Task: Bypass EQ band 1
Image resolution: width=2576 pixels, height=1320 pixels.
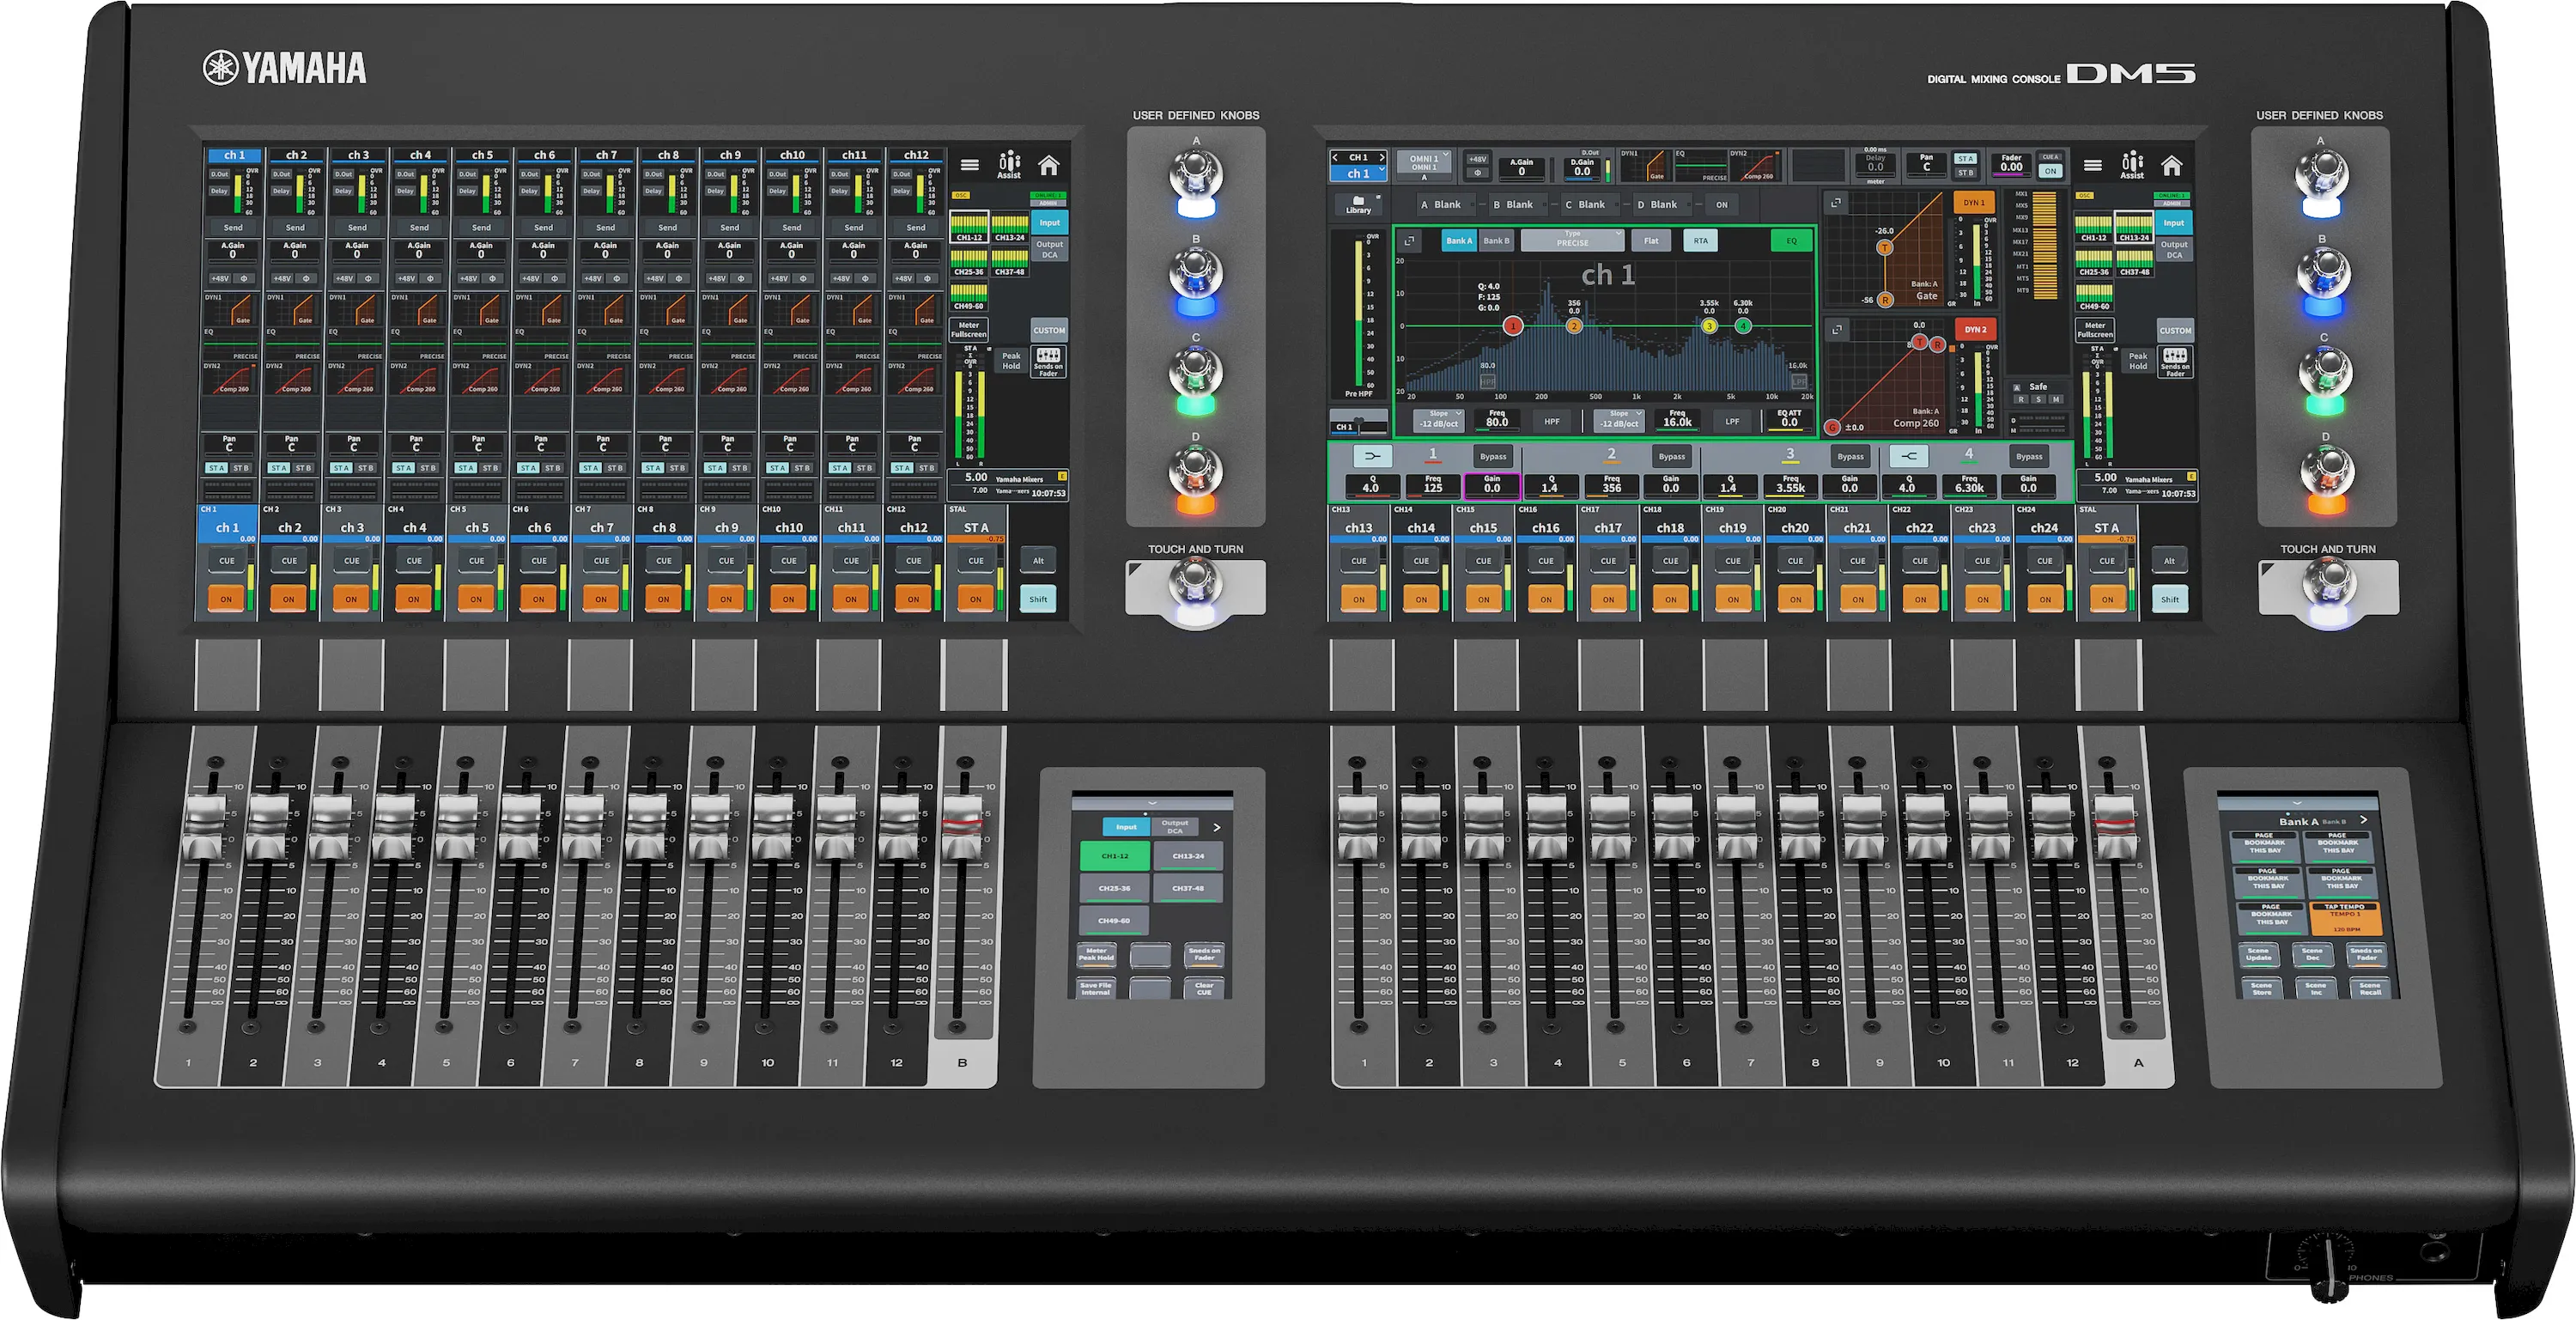Action: (x=1493, y=457)
